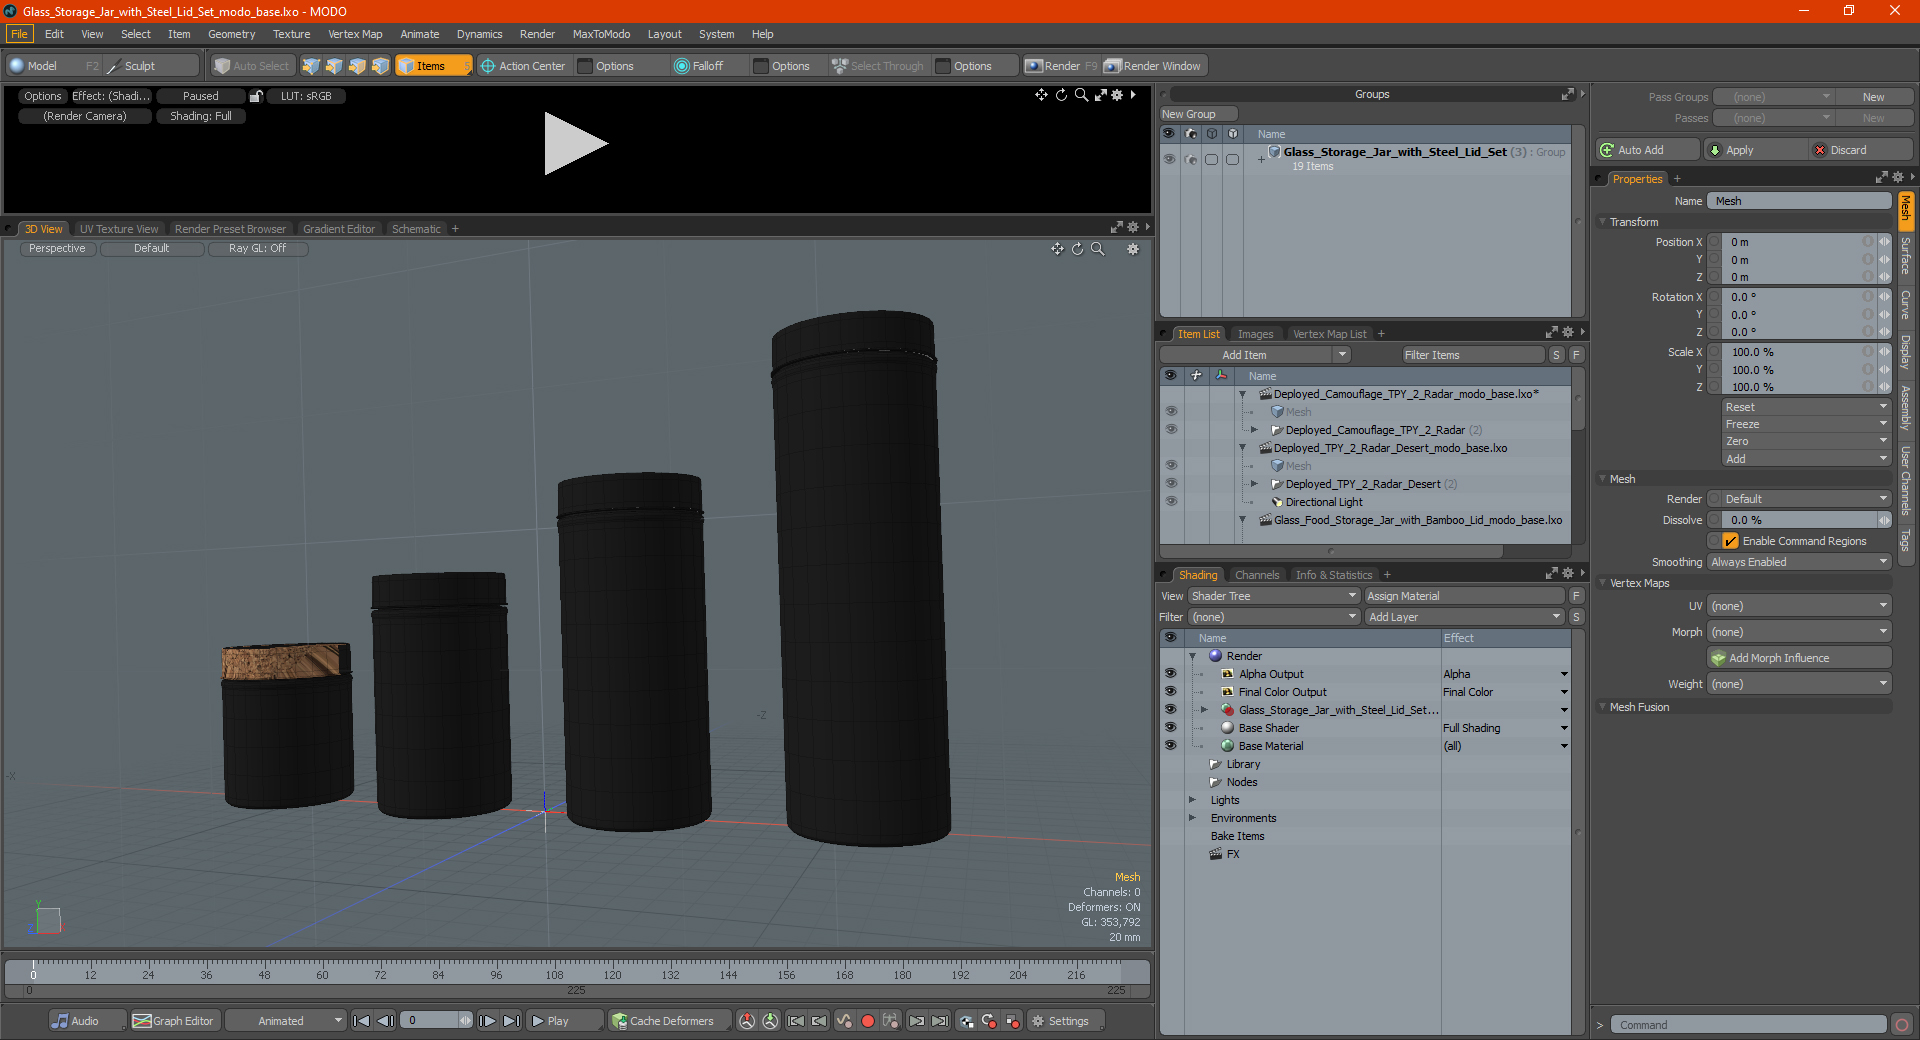The width and height of the screenshot is (1920, 1040).
Task: Open the Smoothing Always Enabled dropdown
Action: tap(1799, 562)
